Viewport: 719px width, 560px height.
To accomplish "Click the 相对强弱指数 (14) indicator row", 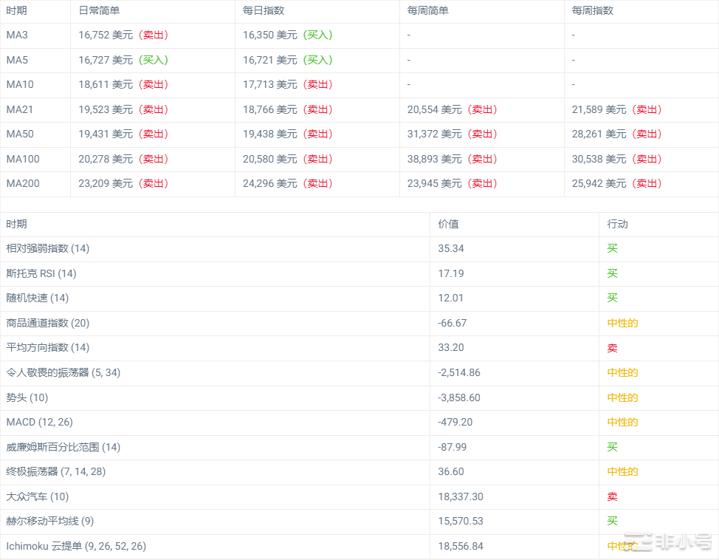I will point(47,249).
